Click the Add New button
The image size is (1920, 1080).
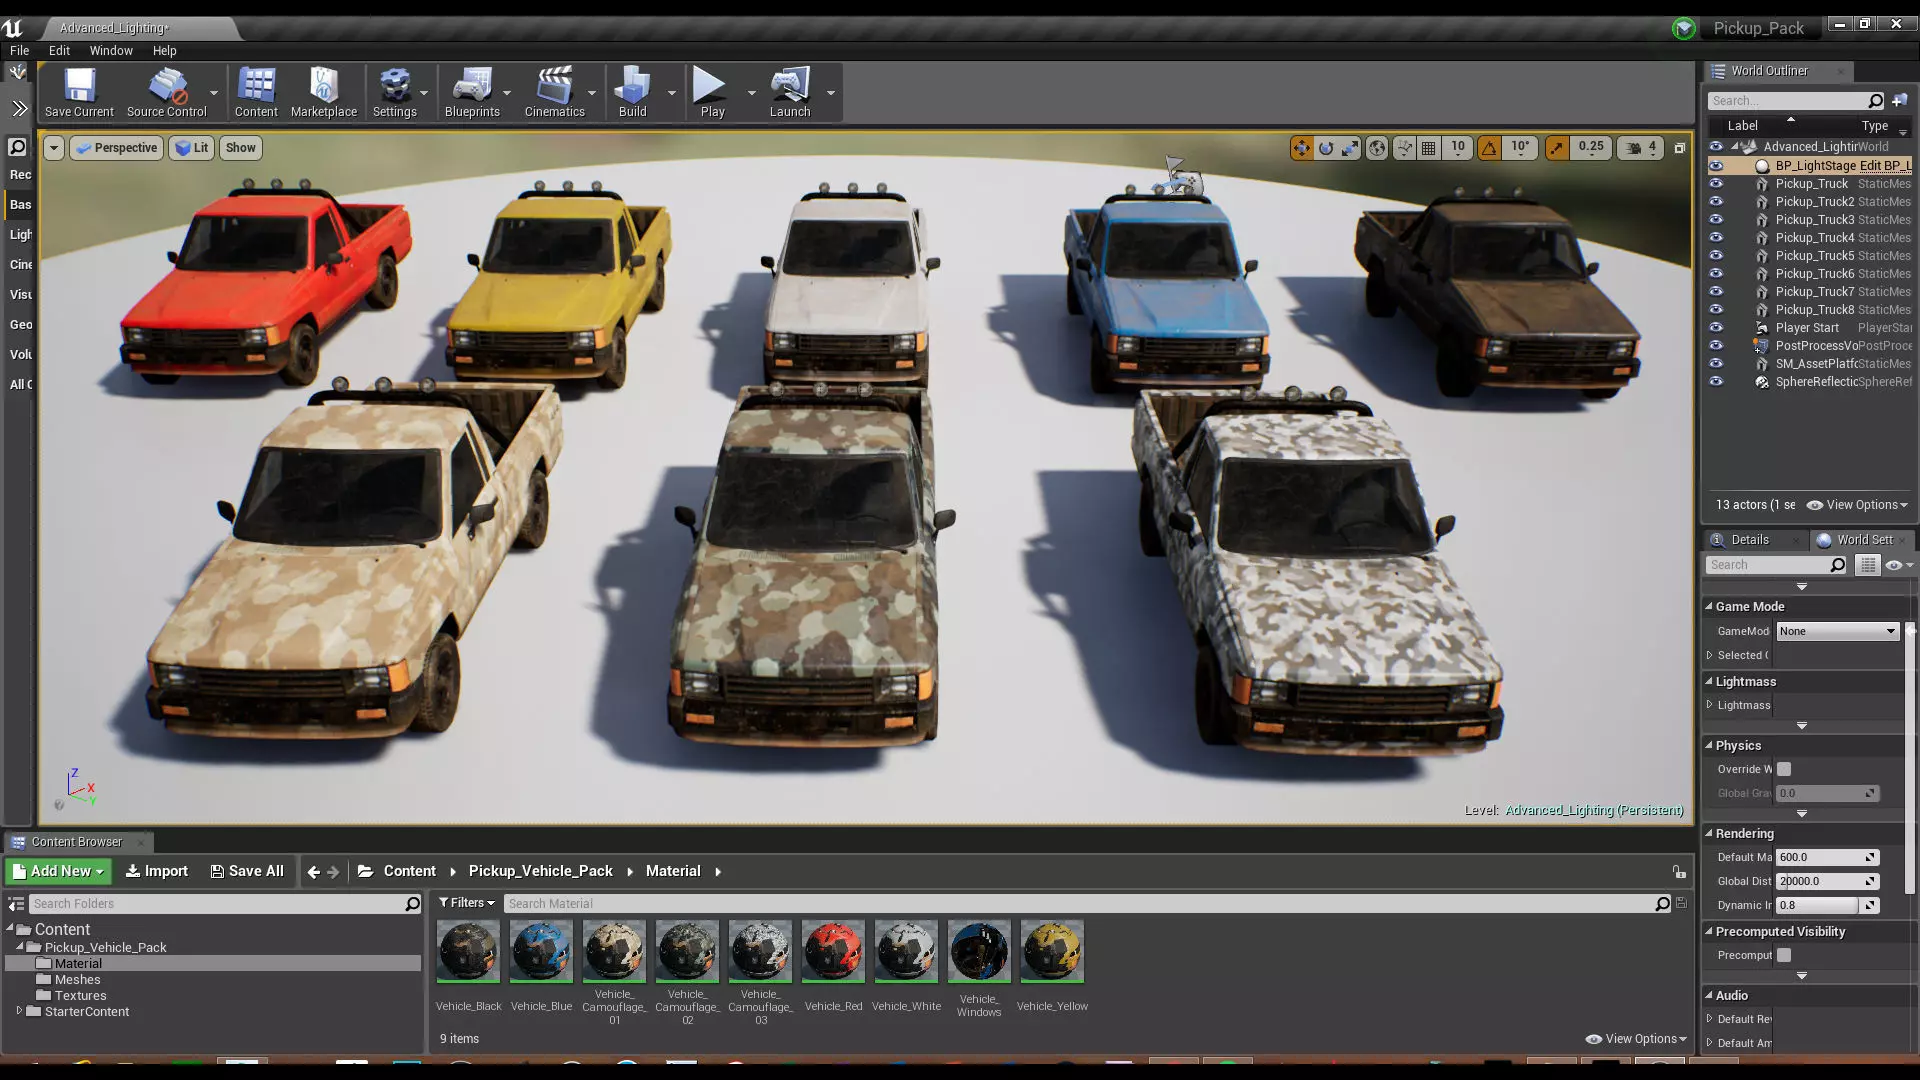[58, 872]
